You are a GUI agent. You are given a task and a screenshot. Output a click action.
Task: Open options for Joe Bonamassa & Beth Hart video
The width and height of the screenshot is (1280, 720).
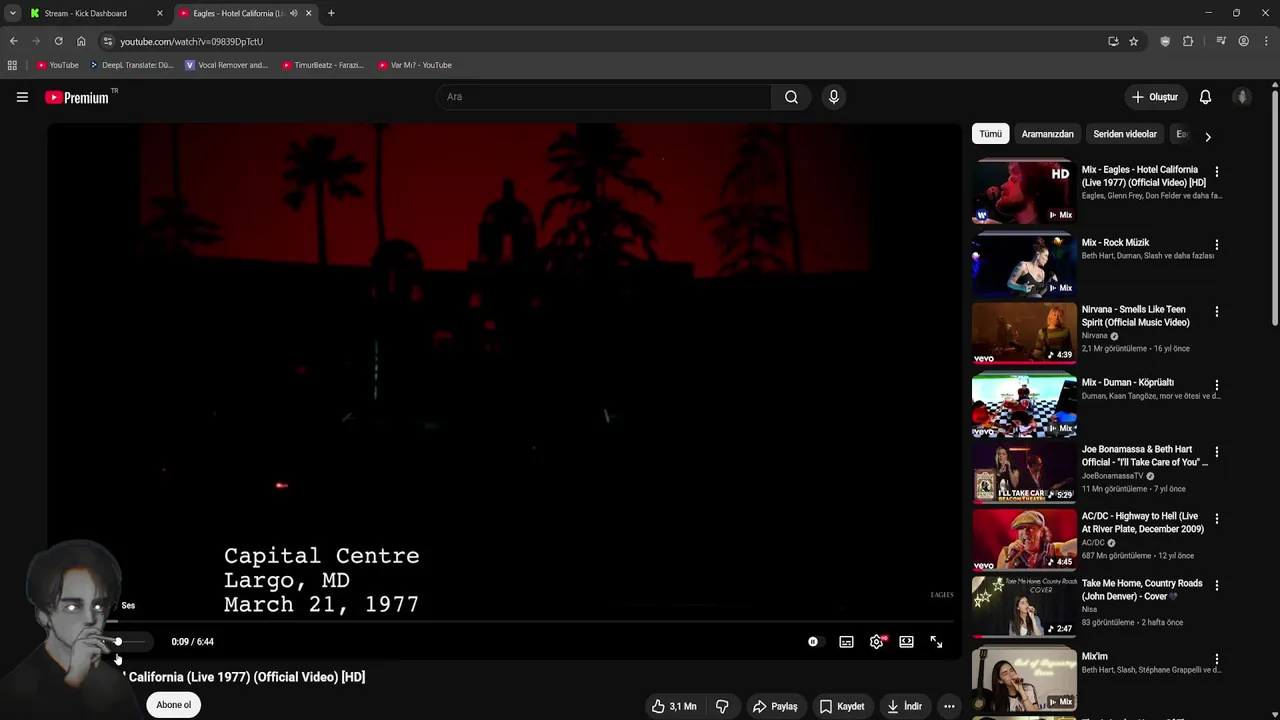(1216, 452)
